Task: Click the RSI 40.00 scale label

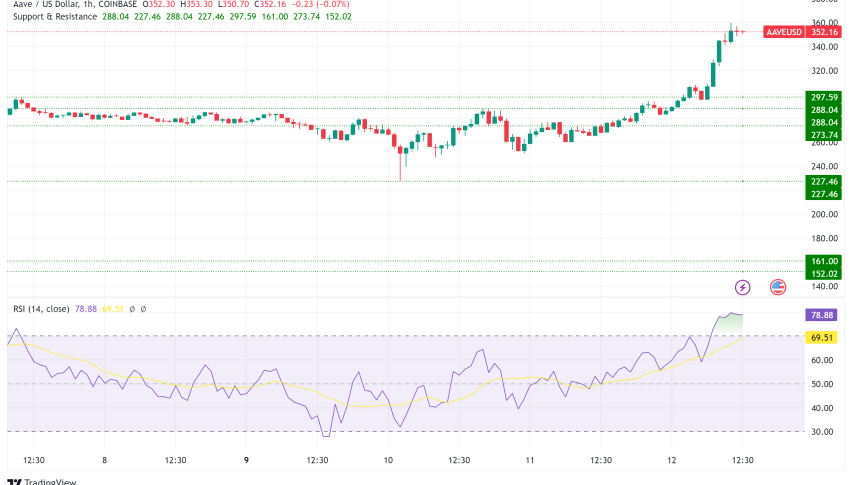Action: [x=822, y=408]
